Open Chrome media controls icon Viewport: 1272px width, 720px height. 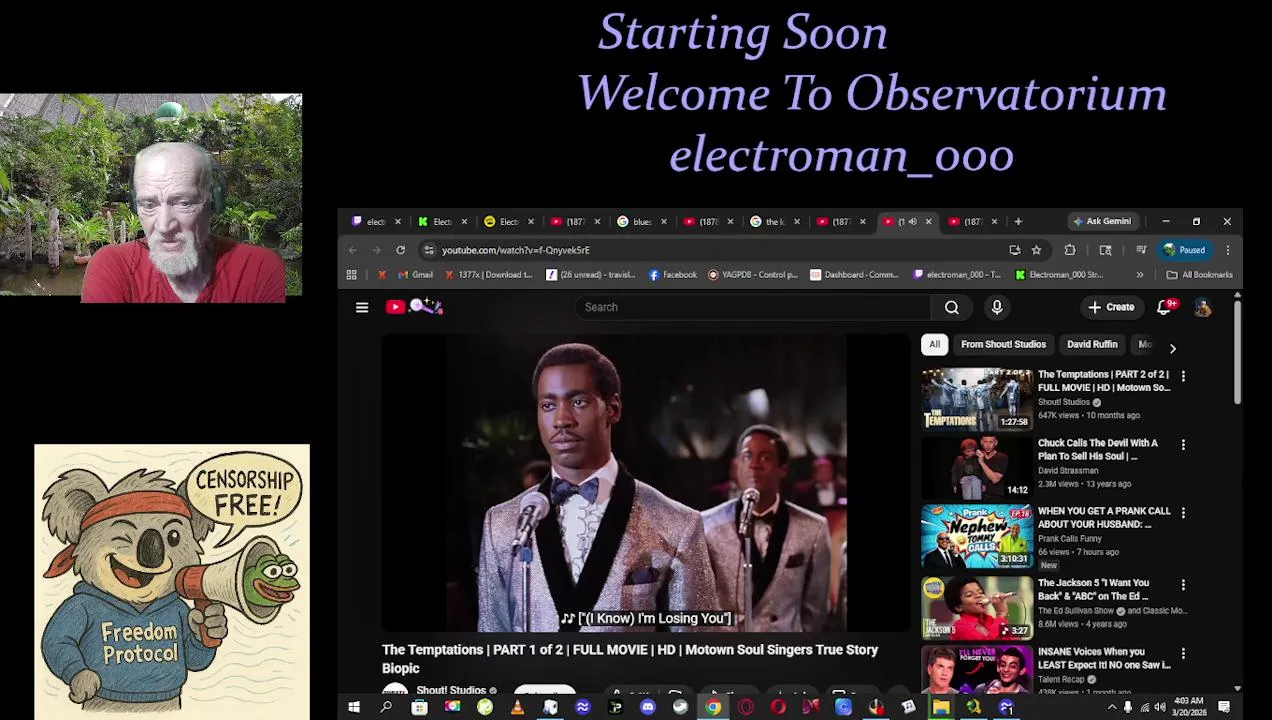(1141, 250)
